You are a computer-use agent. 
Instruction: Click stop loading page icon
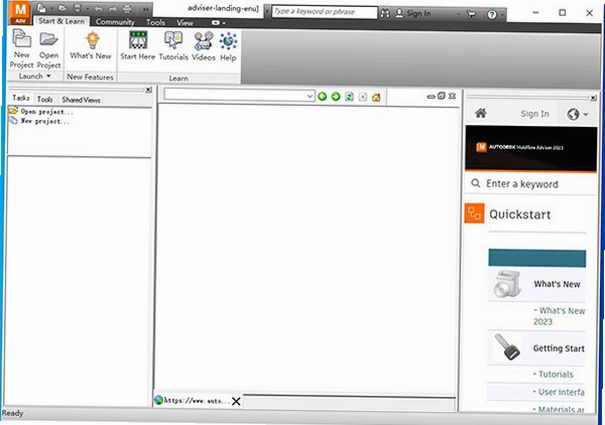click(x=363, y=97)
